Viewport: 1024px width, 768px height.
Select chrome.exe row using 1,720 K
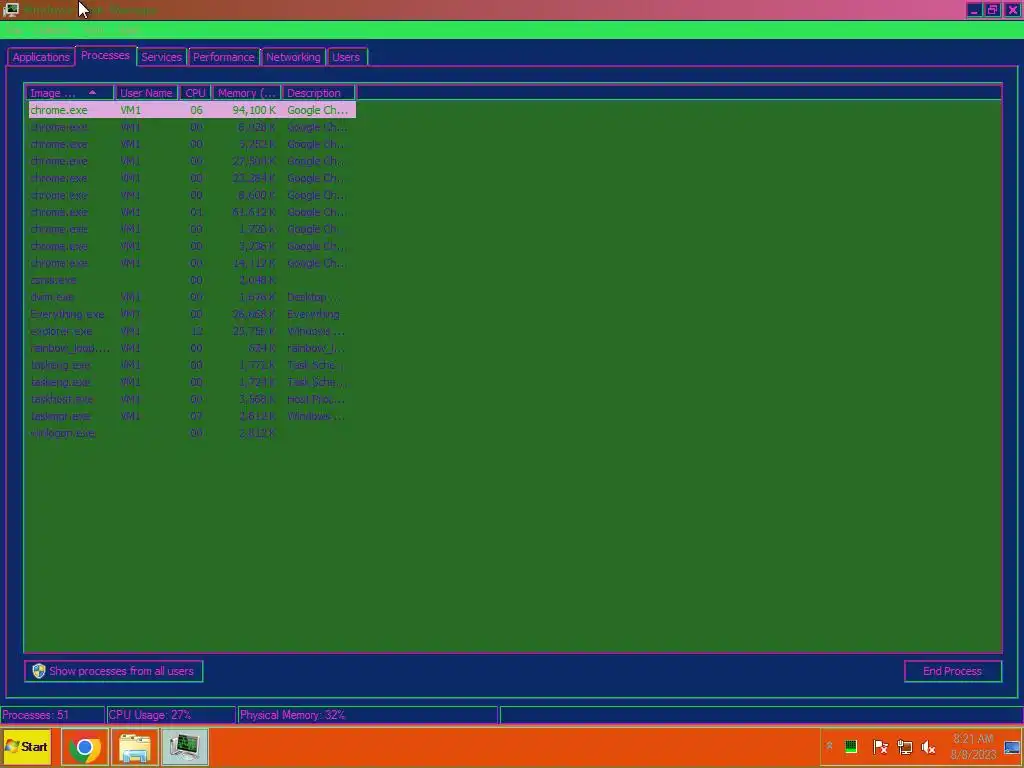click(192, 229)
